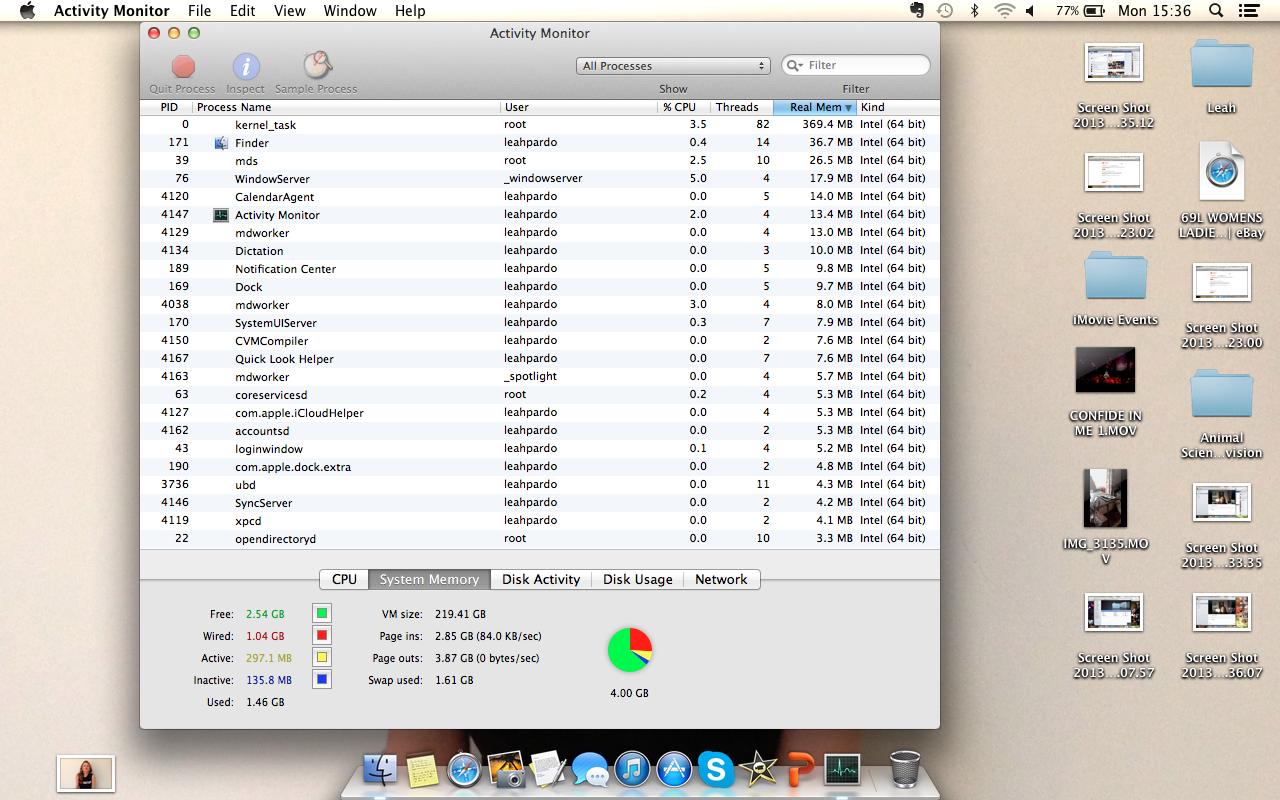The width and height of the screenshot is (1280, 800).
Task: Open the View menu
Action: click(x=290, y=11)
